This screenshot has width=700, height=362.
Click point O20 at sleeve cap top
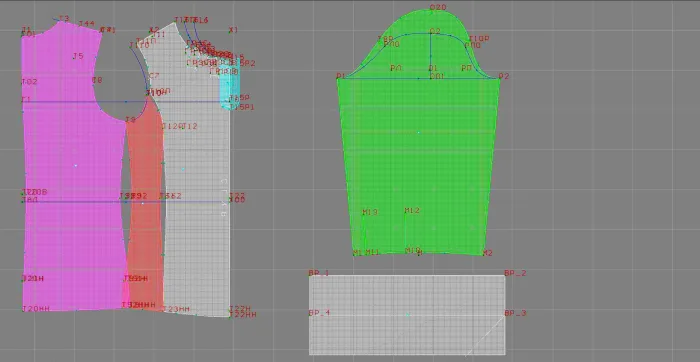click(x=438, y=8)
